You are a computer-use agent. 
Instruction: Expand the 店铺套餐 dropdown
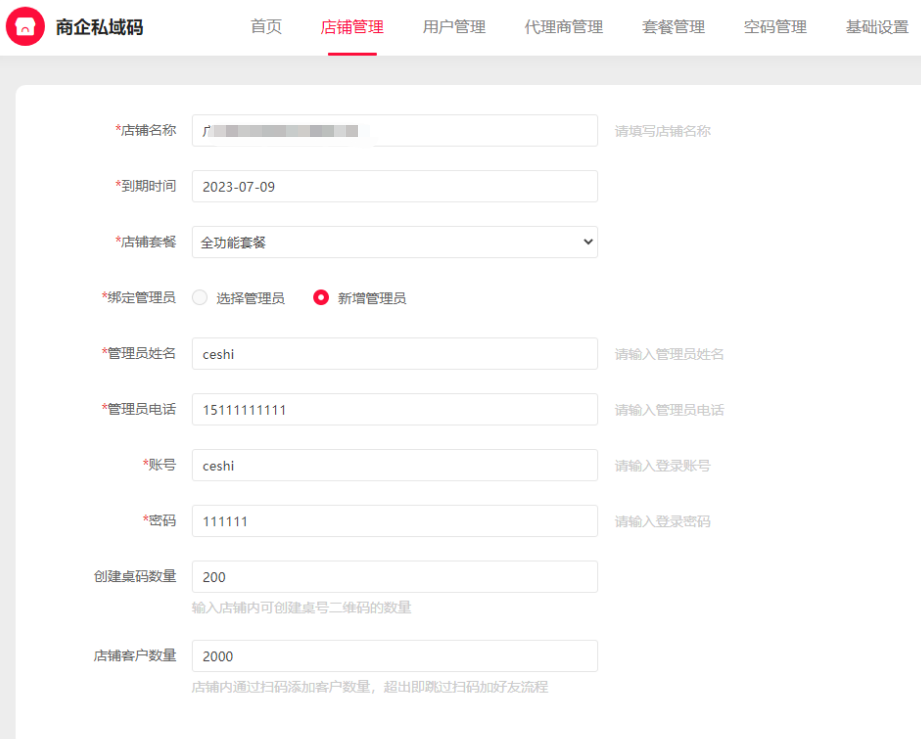[x=394, y=242]
